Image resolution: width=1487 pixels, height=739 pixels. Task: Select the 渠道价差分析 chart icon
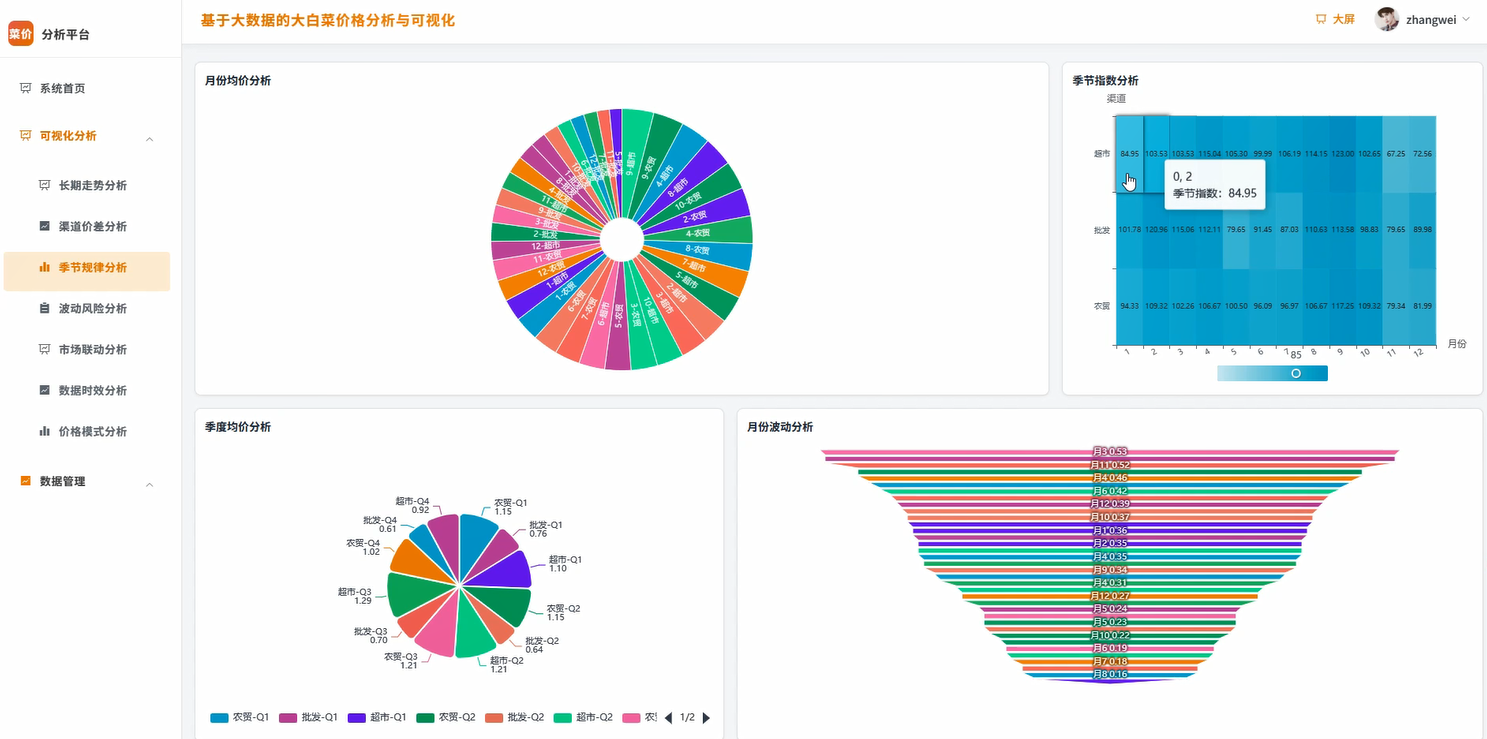(x=44, y=226)
